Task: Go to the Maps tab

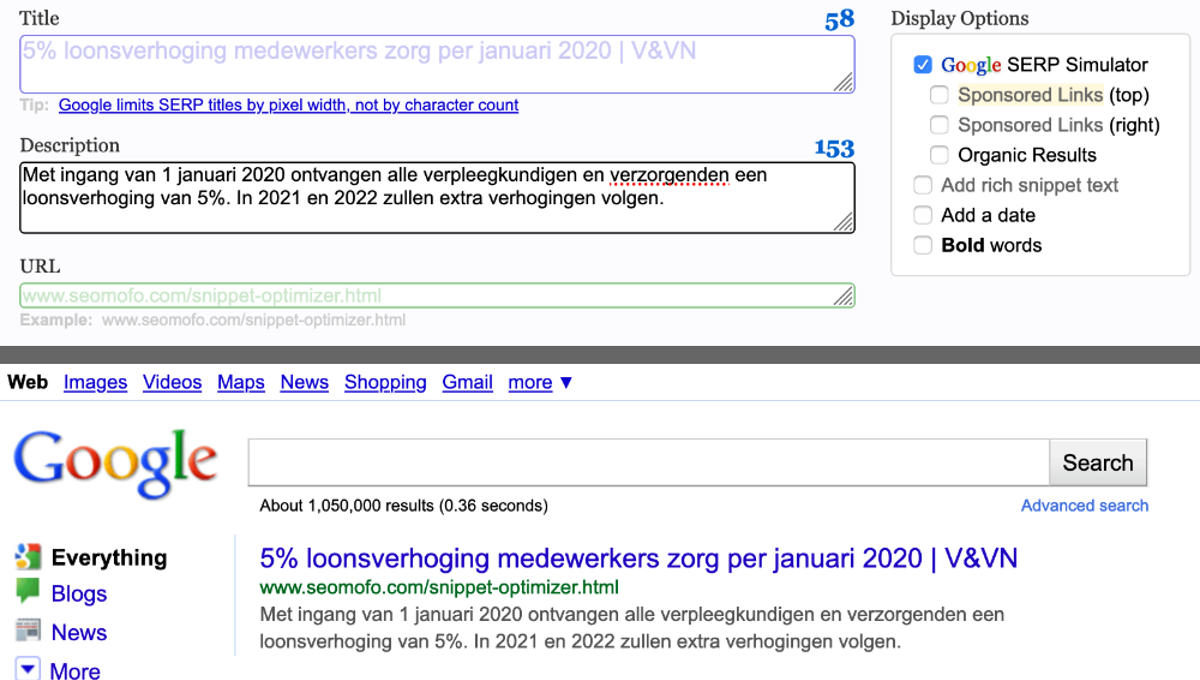Action: pyautogui.click(x=241, y=382)
